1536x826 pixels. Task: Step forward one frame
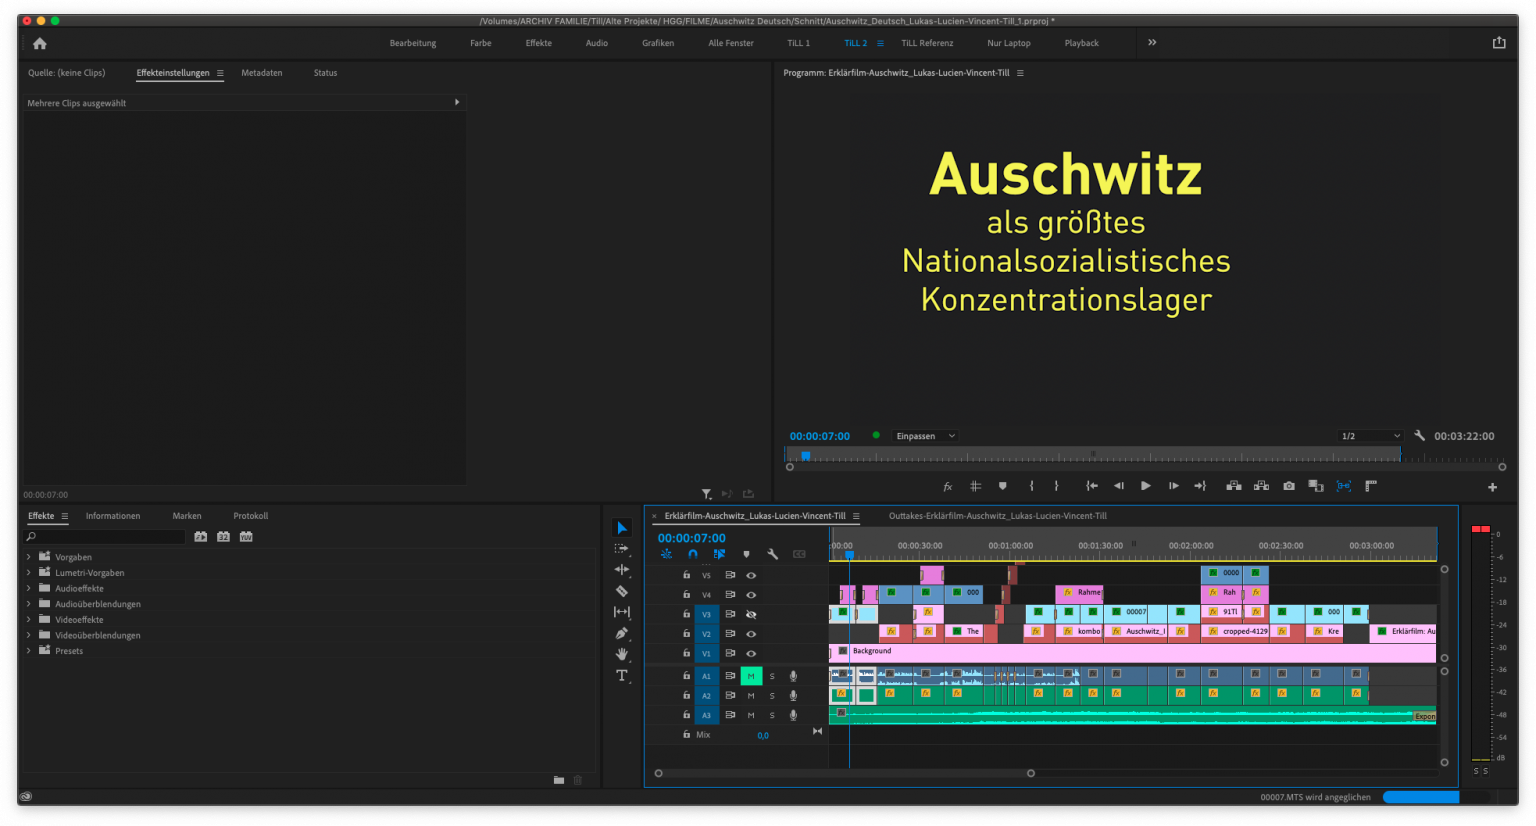(x=1173, y=486)
